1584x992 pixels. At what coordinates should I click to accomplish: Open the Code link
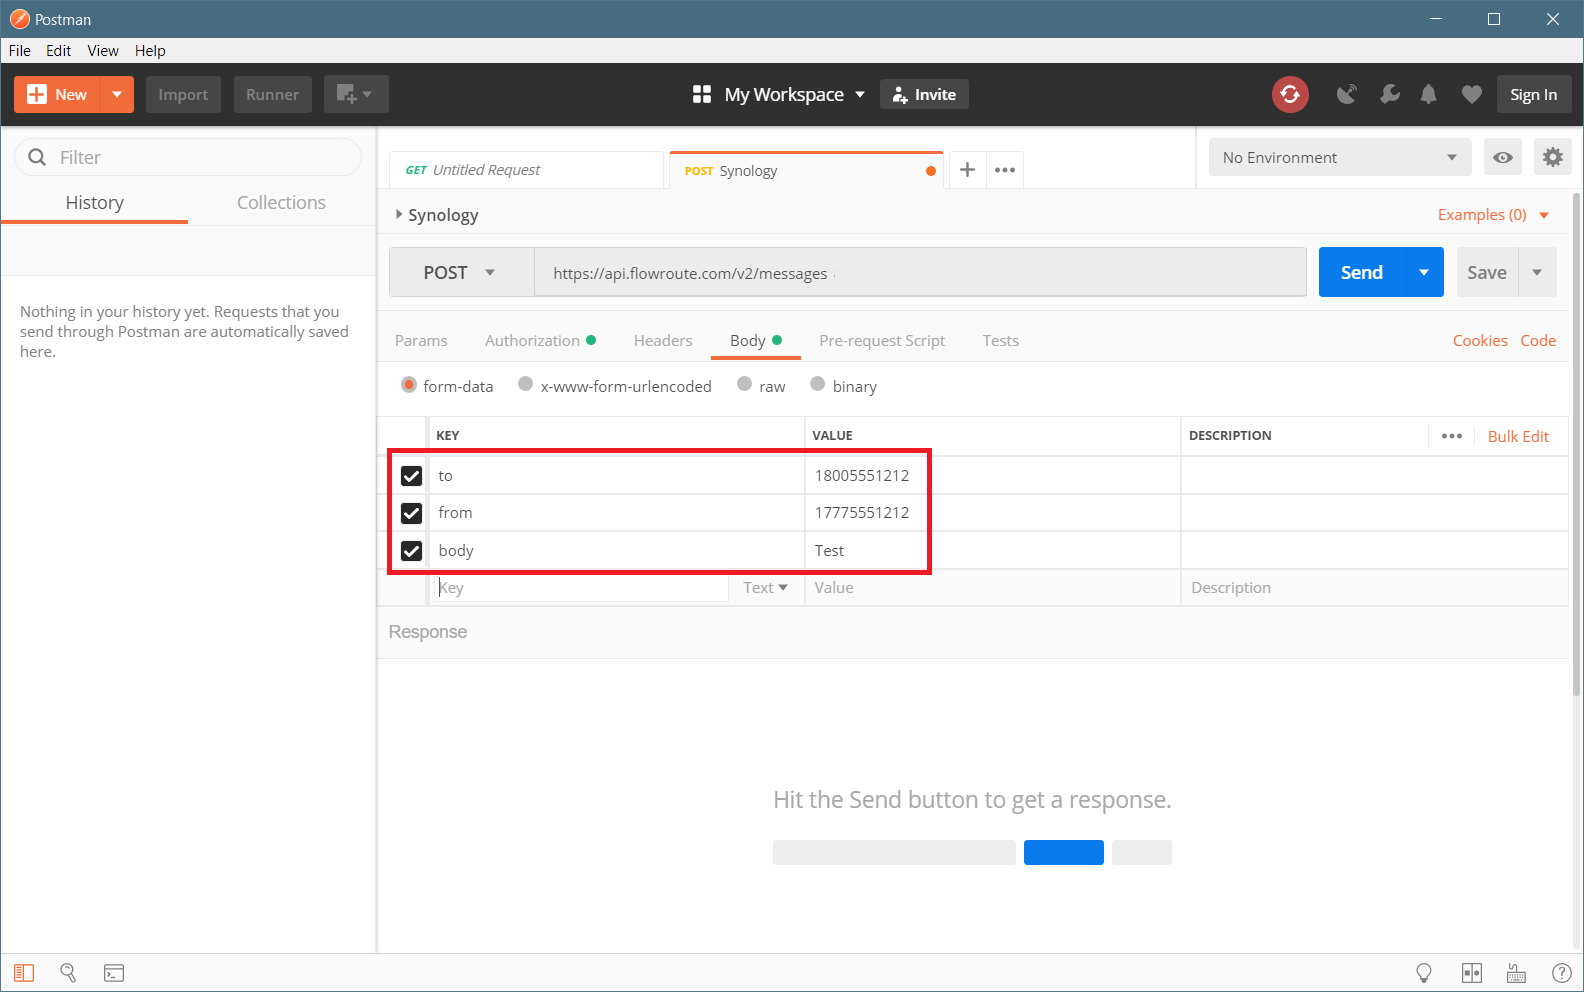click(1538, 341)
